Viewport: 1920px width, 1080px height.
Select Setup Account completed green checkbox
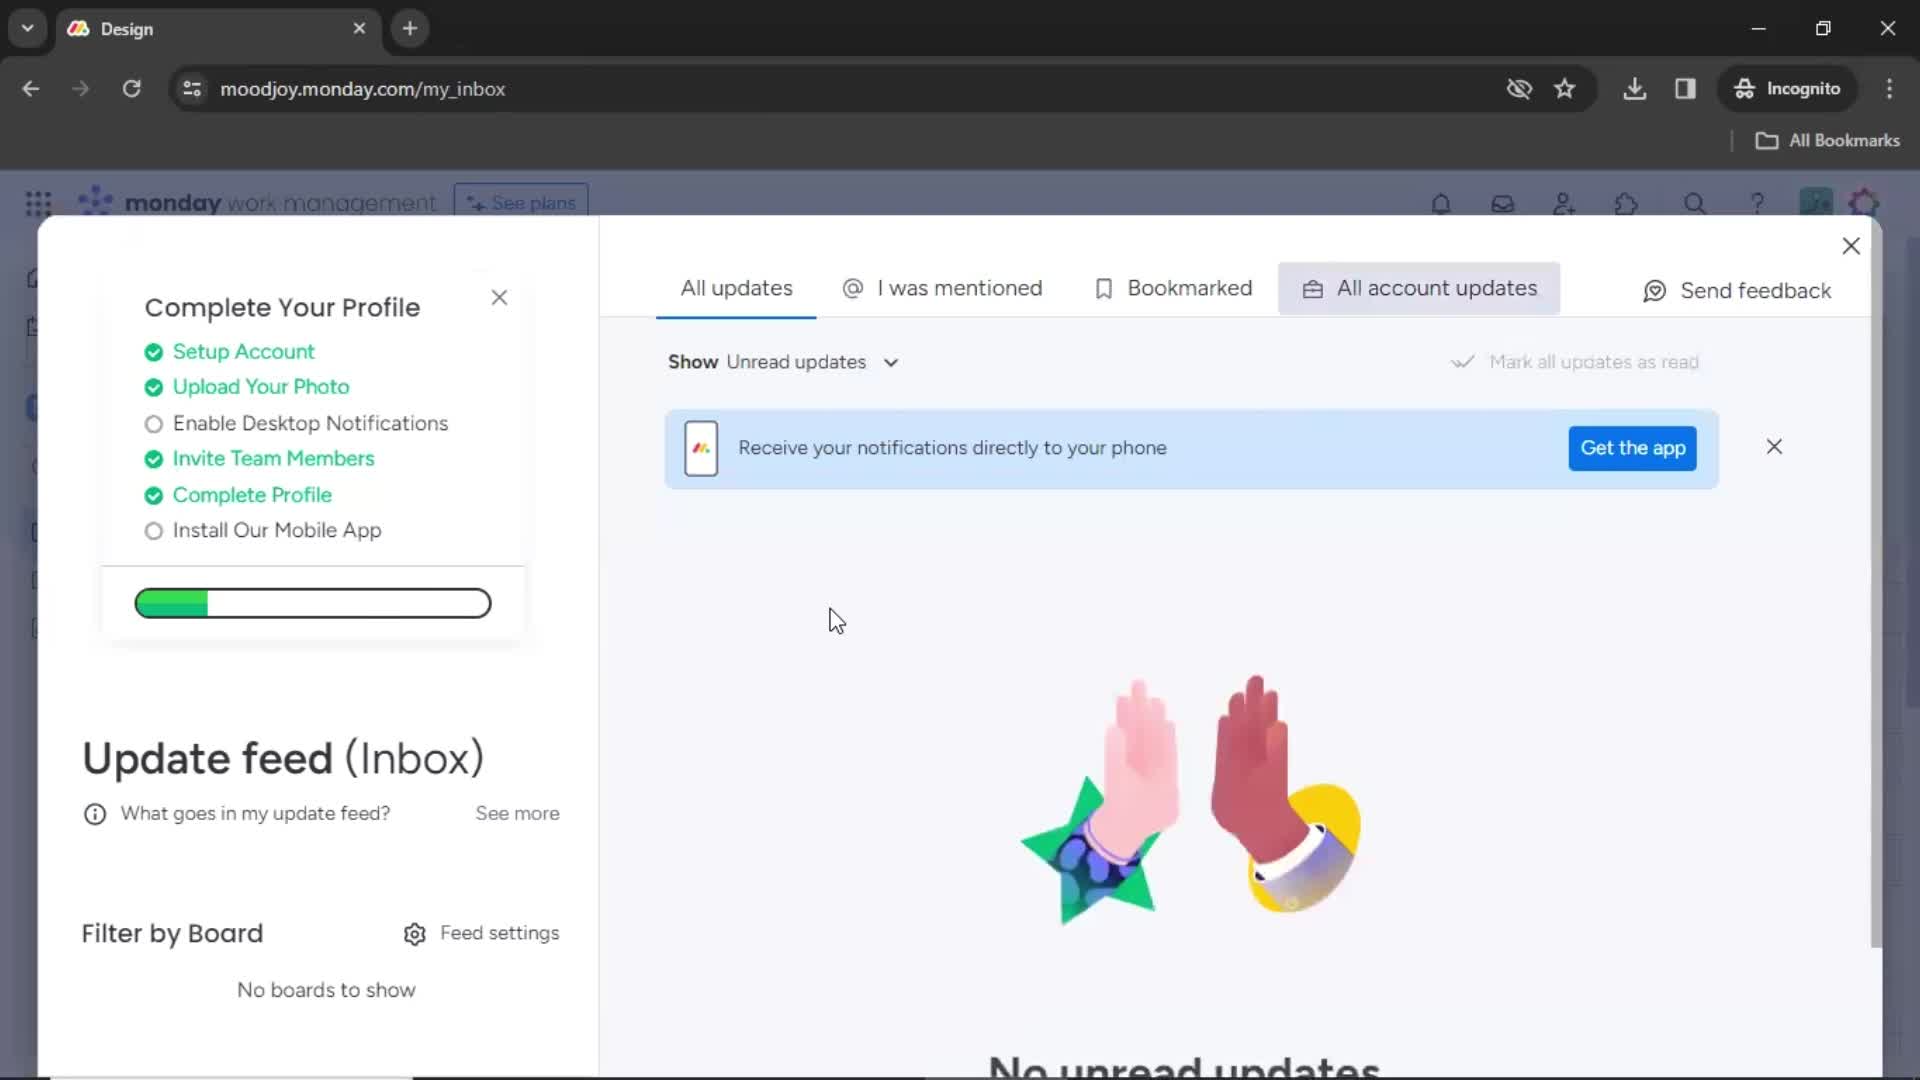click(154, 352)
